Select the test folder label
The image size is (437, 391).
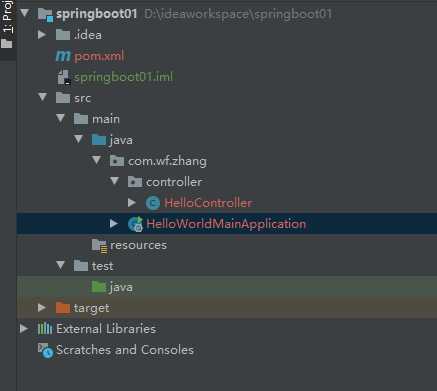[x=102, y=266]
